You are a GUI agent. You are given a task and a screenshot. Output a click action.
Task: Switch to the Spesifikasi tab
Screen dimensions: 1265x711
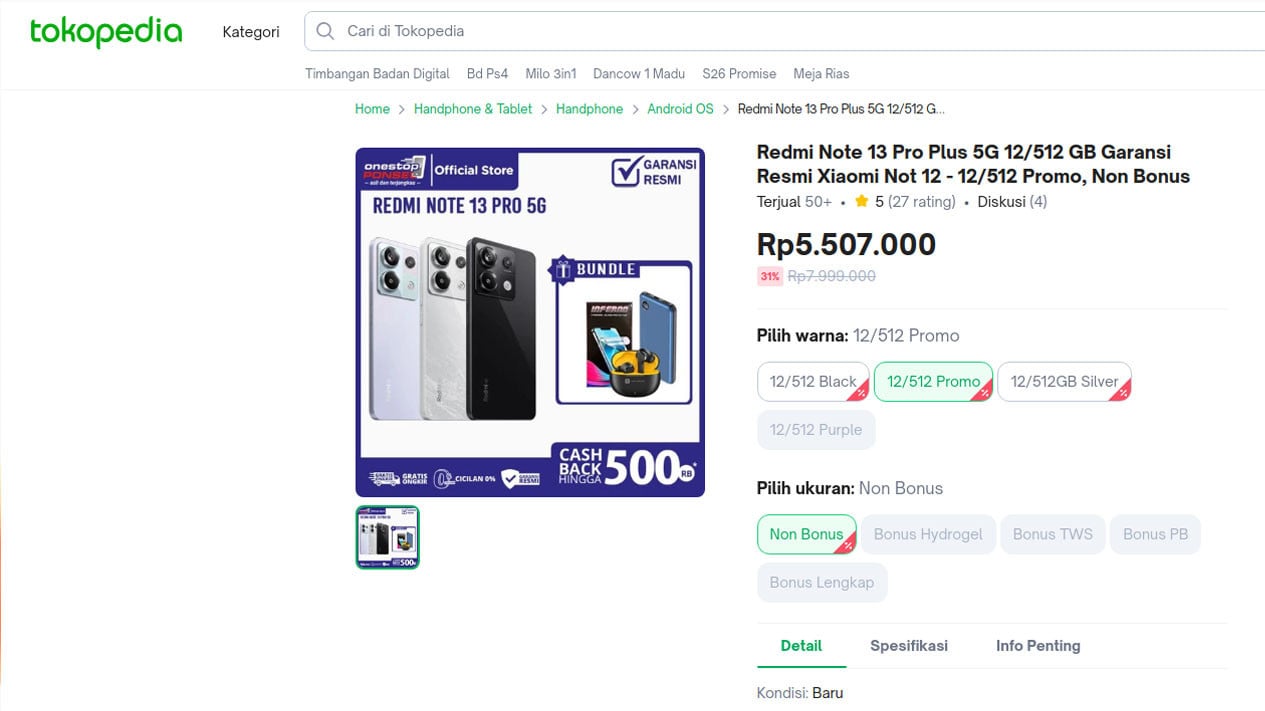909,646
